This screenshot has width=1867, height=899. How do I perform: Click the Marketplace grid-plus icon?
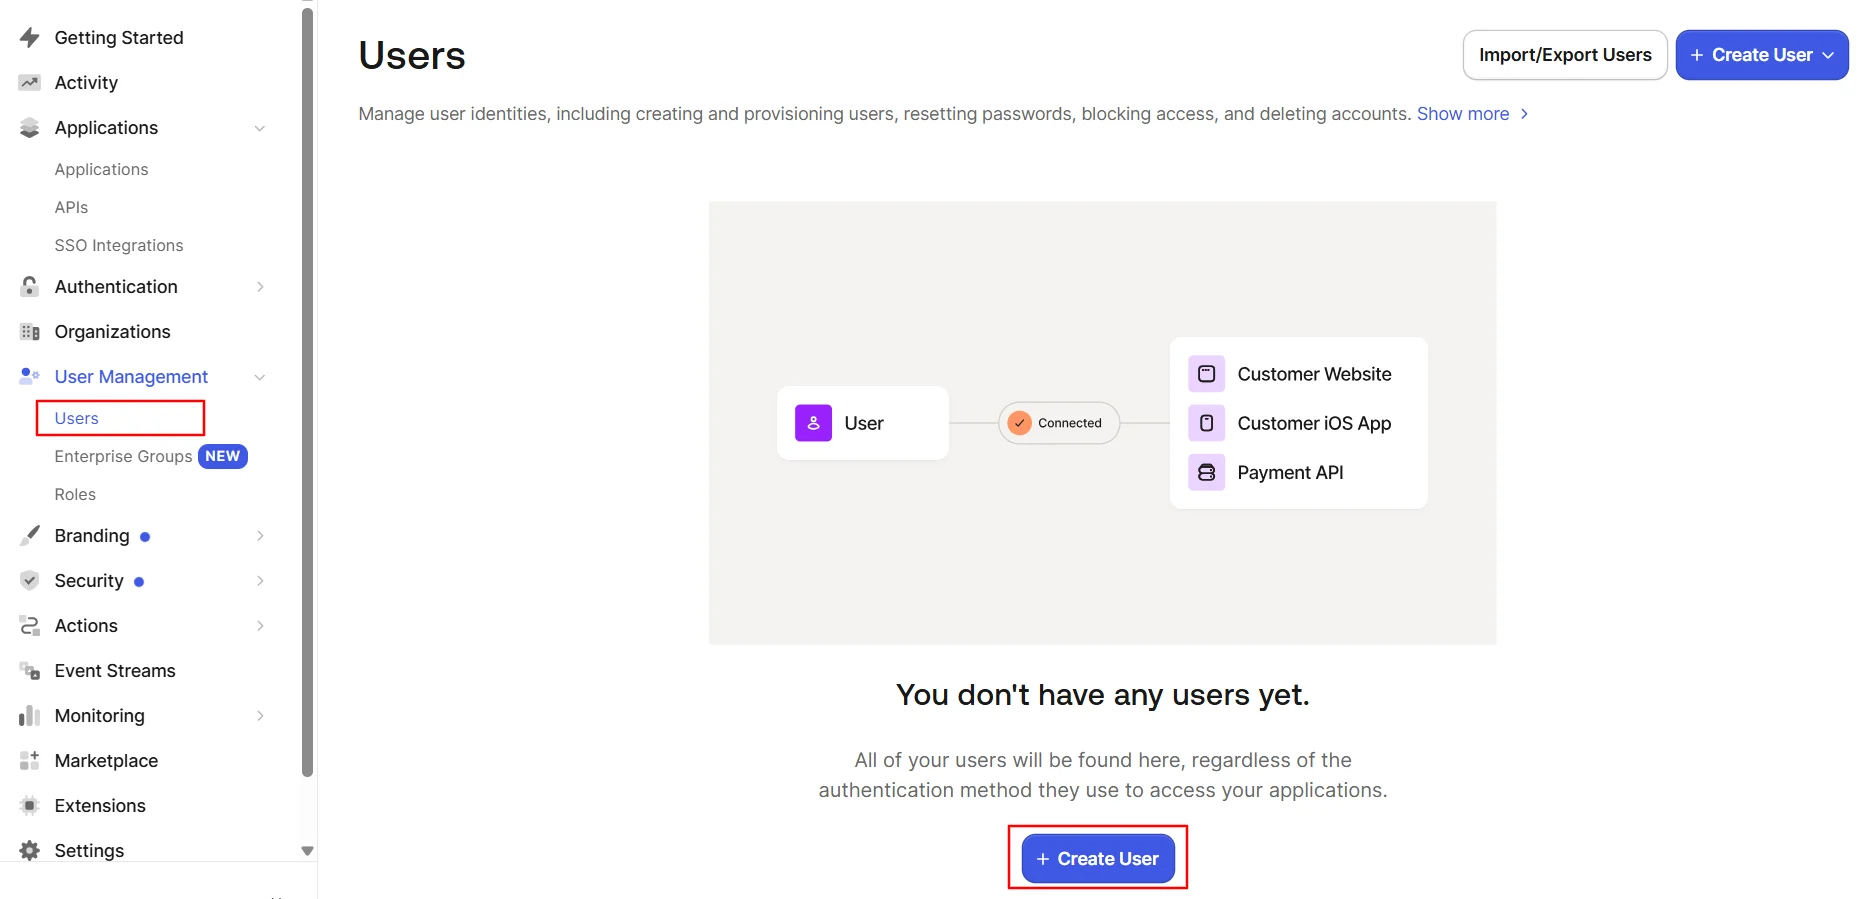click(x=30, y=761)
